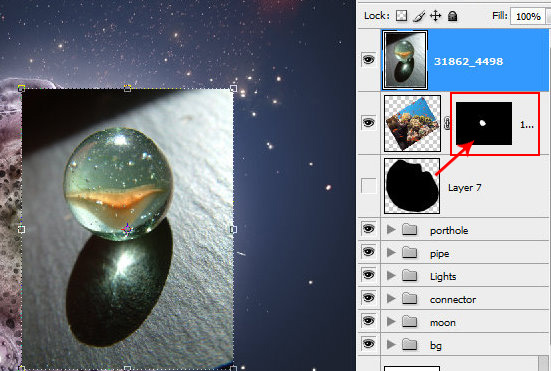
Task: Select the black layer mask thumbnail
Action: click(484, 123)
